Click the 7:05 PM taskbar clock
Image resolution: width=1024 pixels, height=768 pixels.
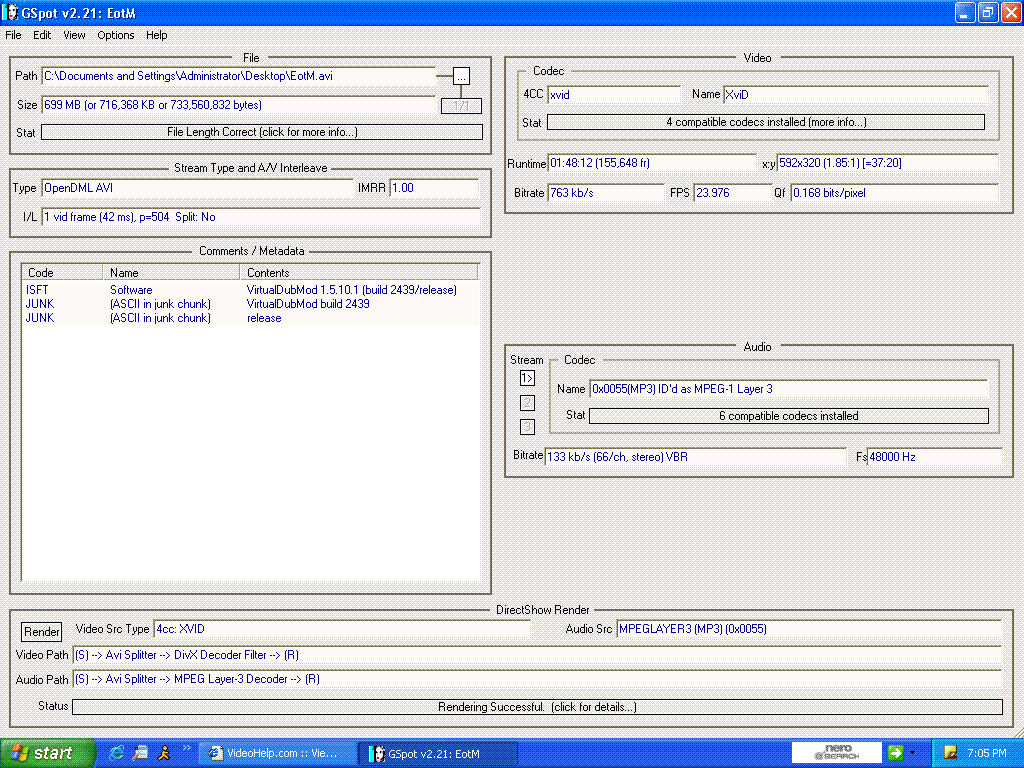(987, 754)
